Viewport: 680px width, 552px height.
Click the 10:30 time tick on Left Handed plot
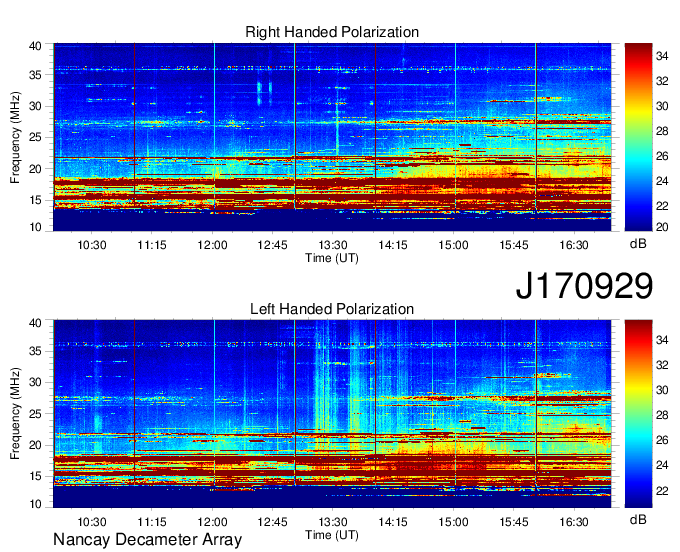[x=92, y=522]
